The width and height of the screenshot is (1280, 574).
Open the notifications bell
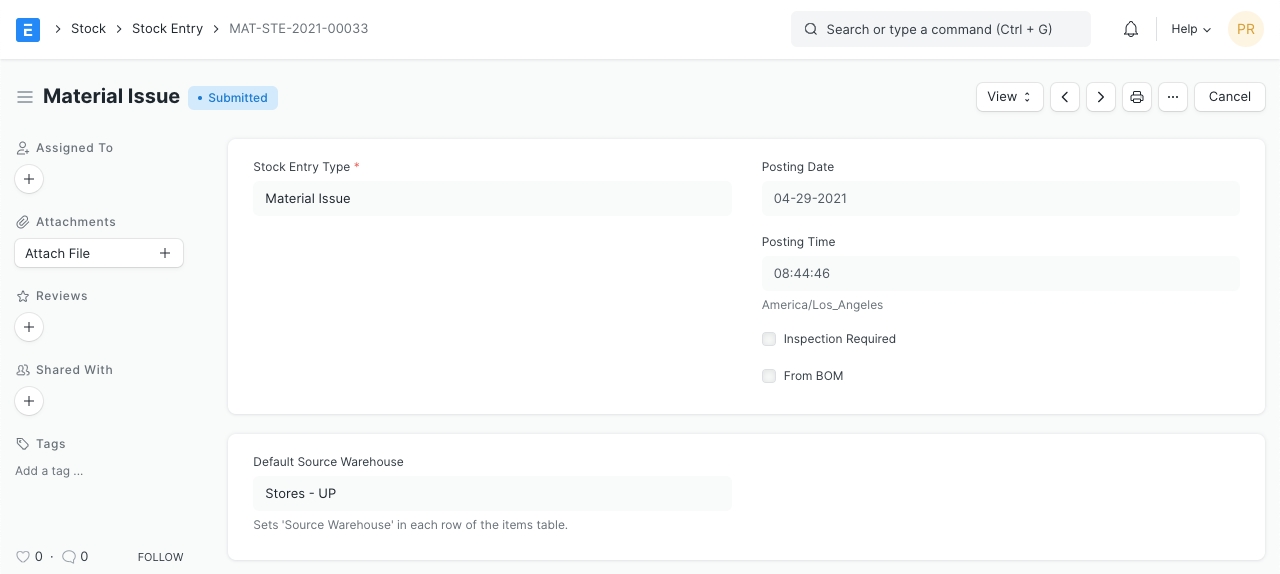coord(1131,29)
